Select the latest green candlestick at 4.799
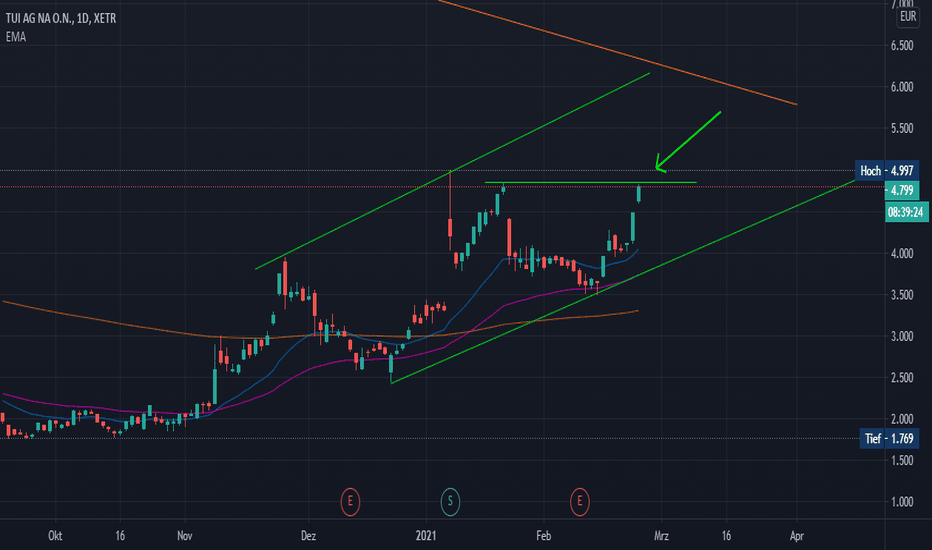The width and height of the screenshot is (932, 550). coord(639,194)
